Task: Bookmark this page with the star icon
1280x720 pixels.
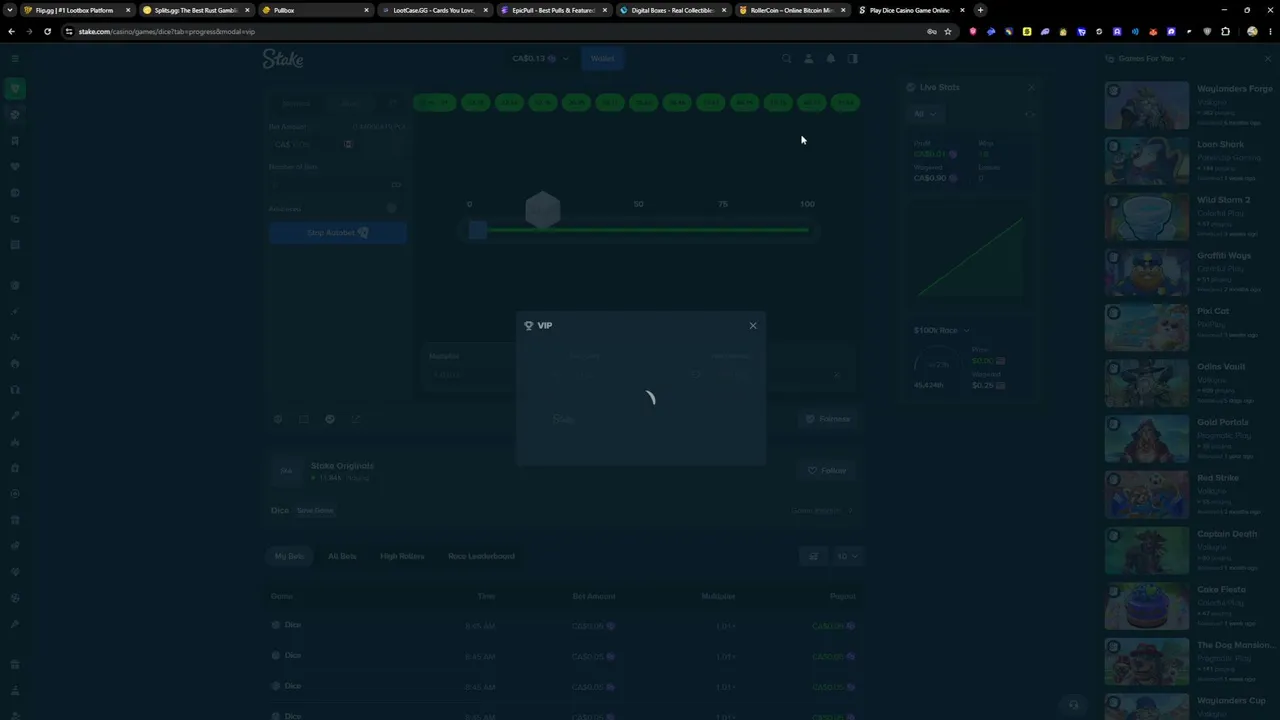Action: 947,31
